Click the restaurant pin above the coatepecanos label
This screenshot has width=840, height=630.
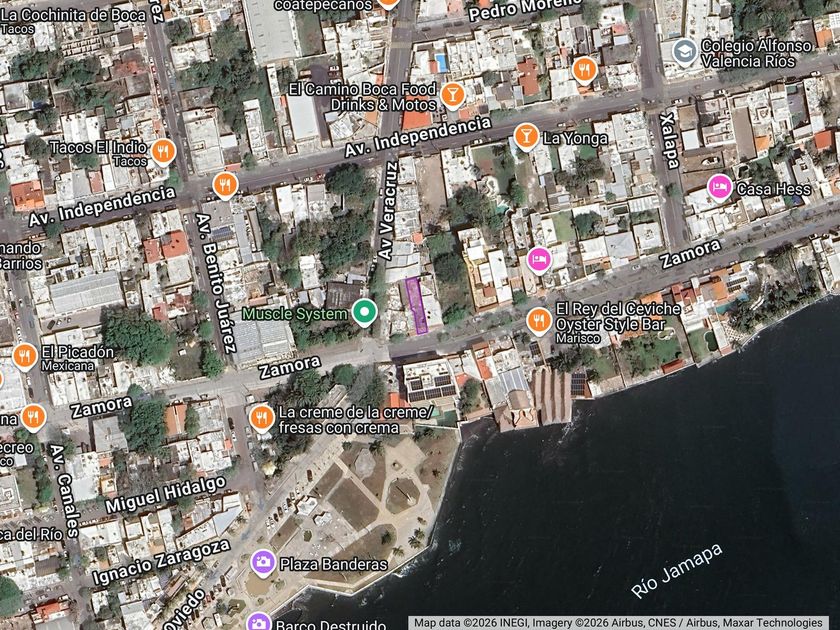click(x=388, y=4)
